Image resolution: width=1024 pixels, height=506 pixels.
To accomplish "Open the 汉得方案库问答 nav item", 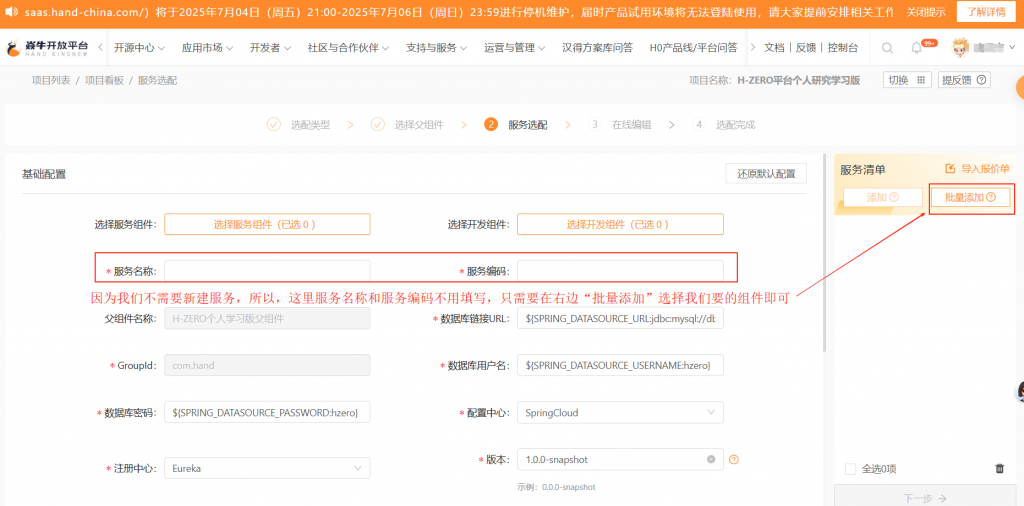I will point(597,48).
